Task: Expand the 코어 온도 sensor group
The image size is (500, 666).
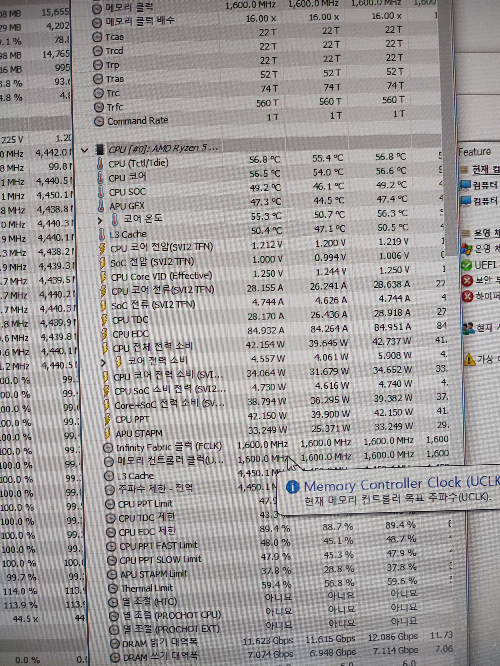Action: (x=100, y=220)
